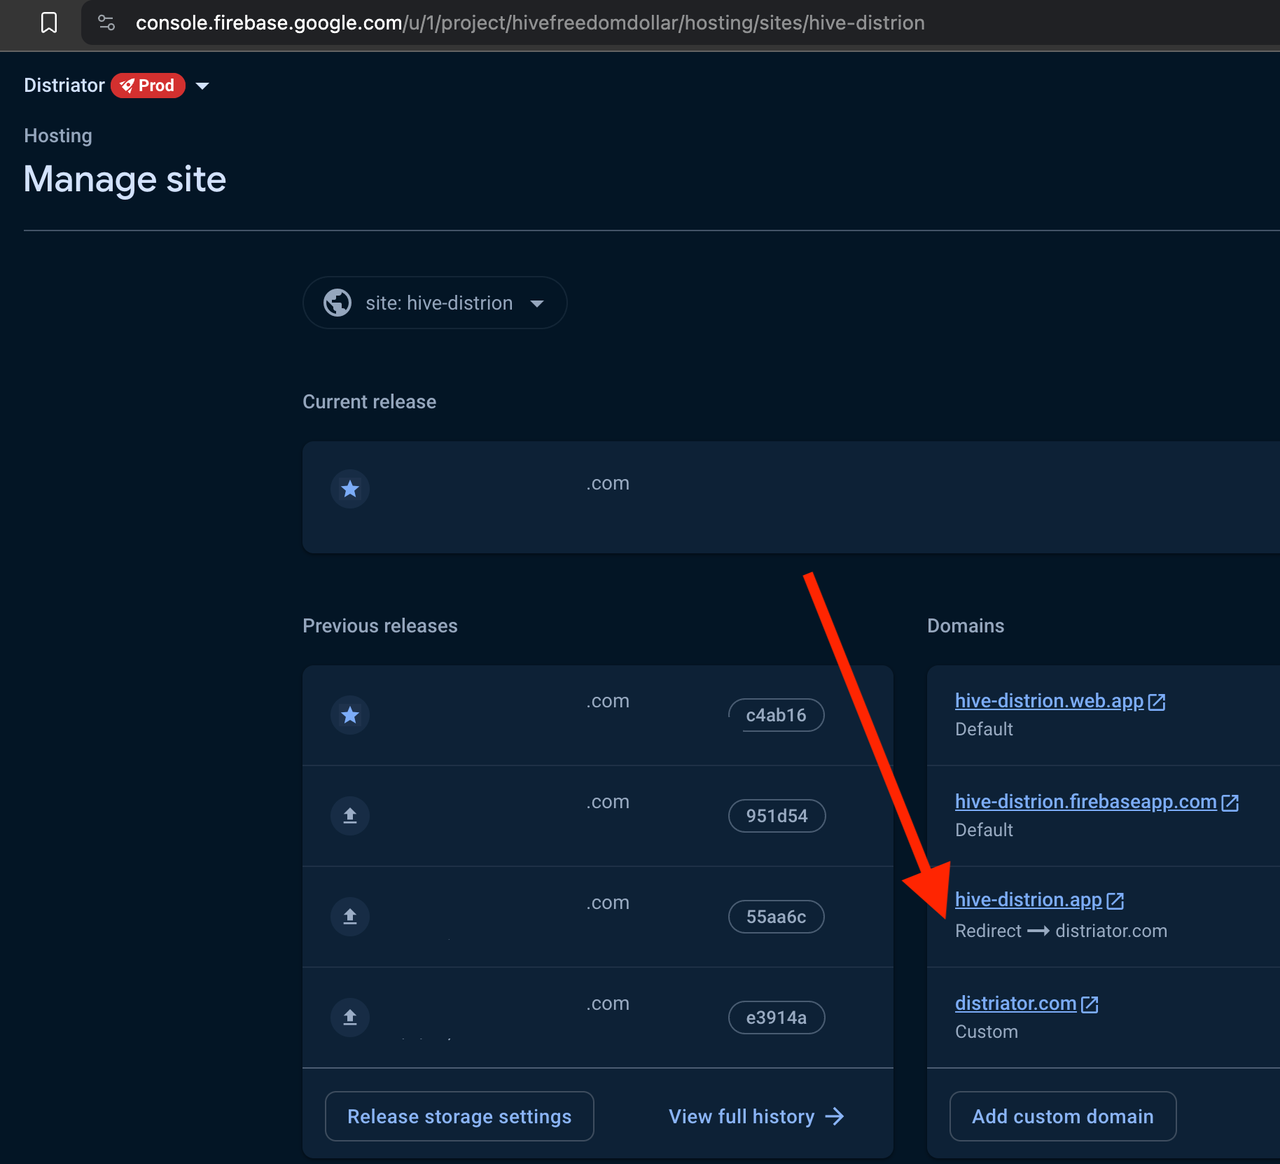Open hive-distrion.app domain link
This screenshot has height=1164, width=1280.
[x=1028, y=900]
